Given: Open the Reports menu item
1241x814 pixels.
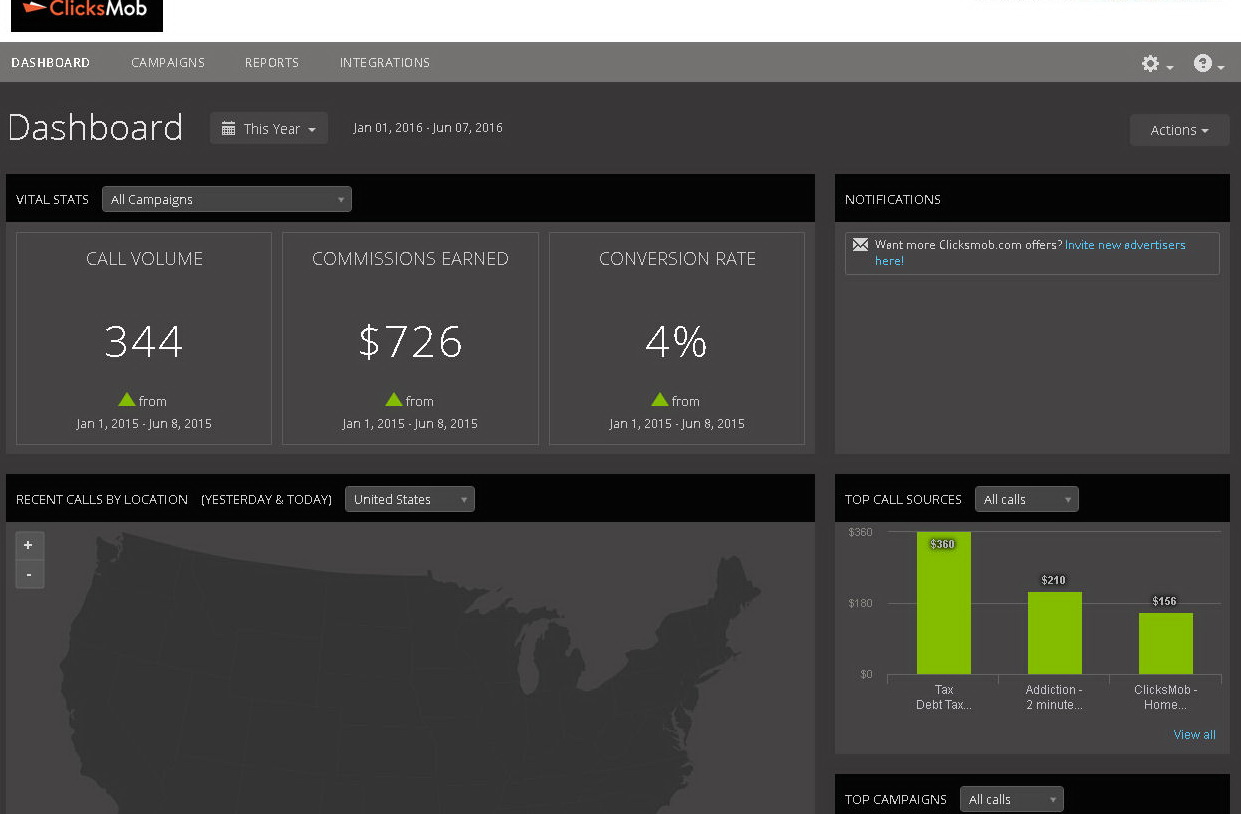Looking at the screenshot, I should (x=272, y=62).
